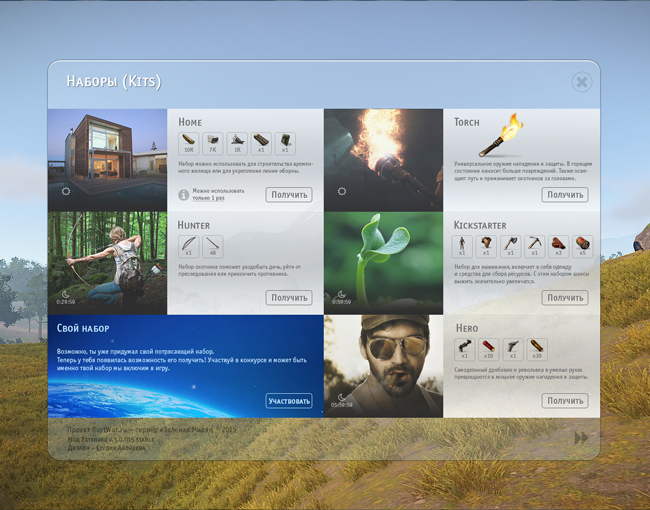The height and width of the screenshot is (510, 650).
Task: Click the moon cooldown icon on Hero image
Action: point(342,397)
